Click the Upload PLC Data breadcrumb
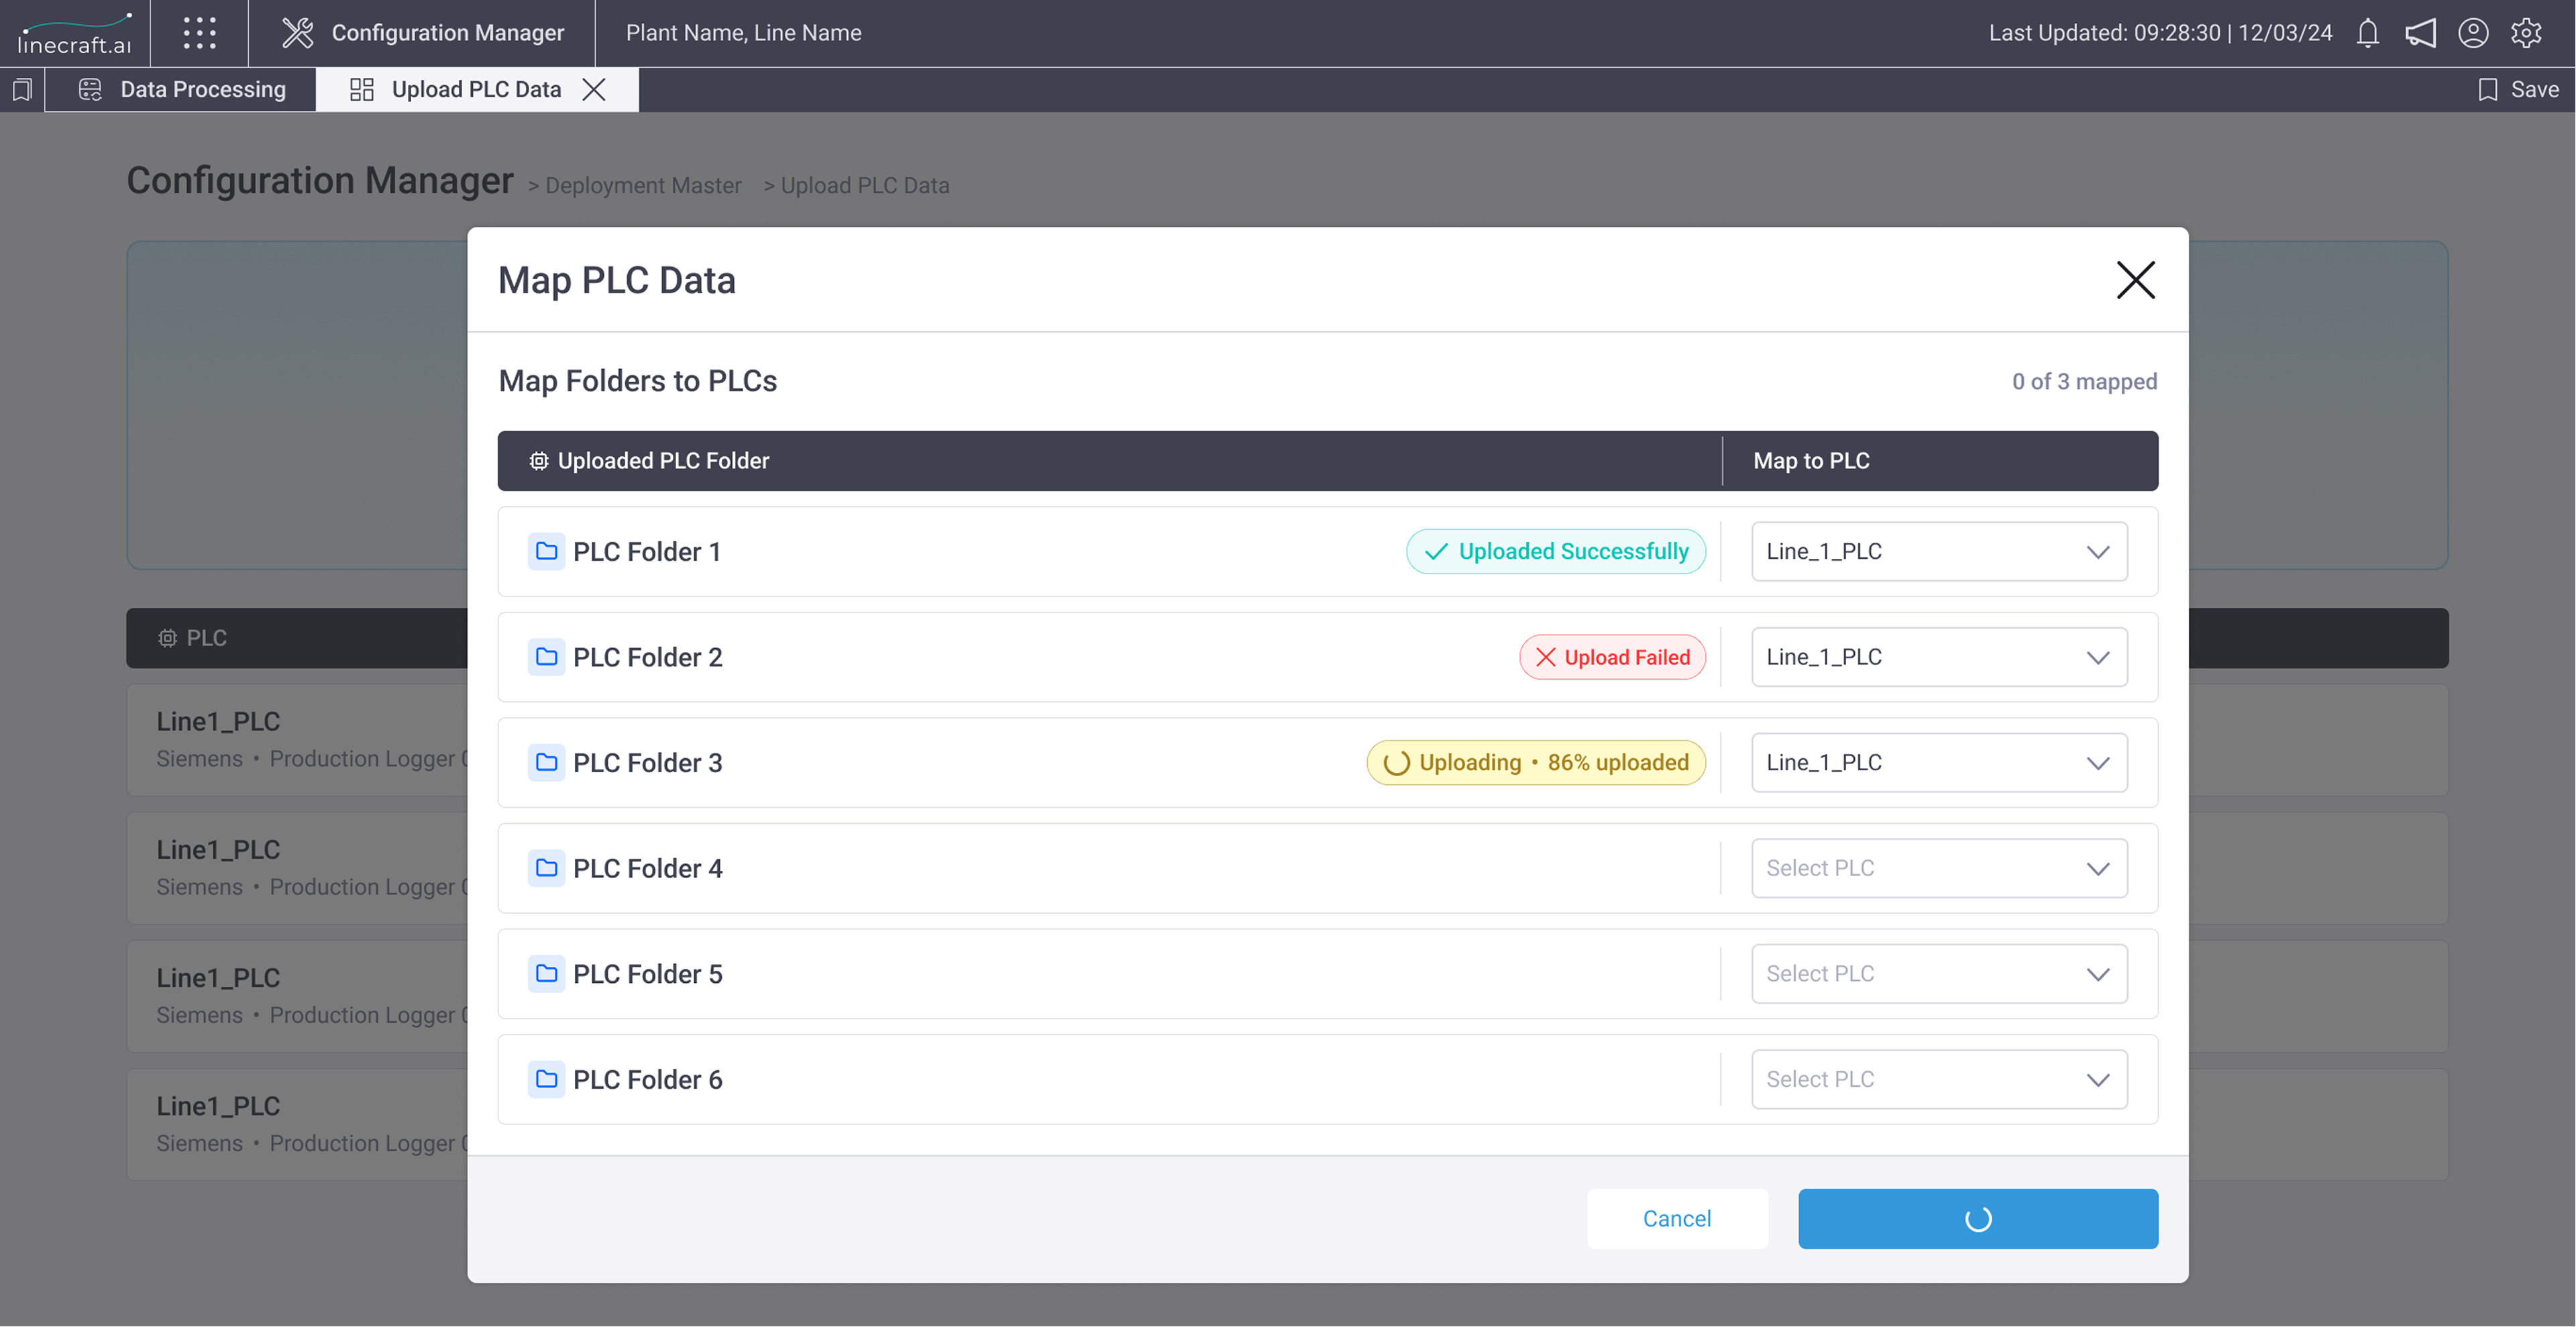This screenshot has width=2576, height=1327. [x=865, y=186]
